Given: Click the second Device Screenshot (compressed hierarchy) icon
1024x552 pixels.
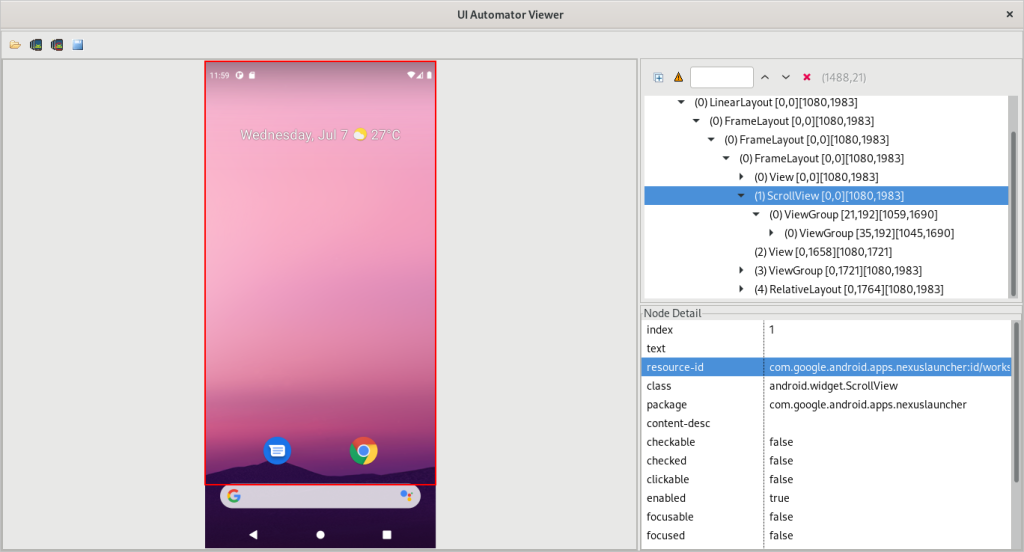Looking at the screenshot, I should tap(57, 45).
